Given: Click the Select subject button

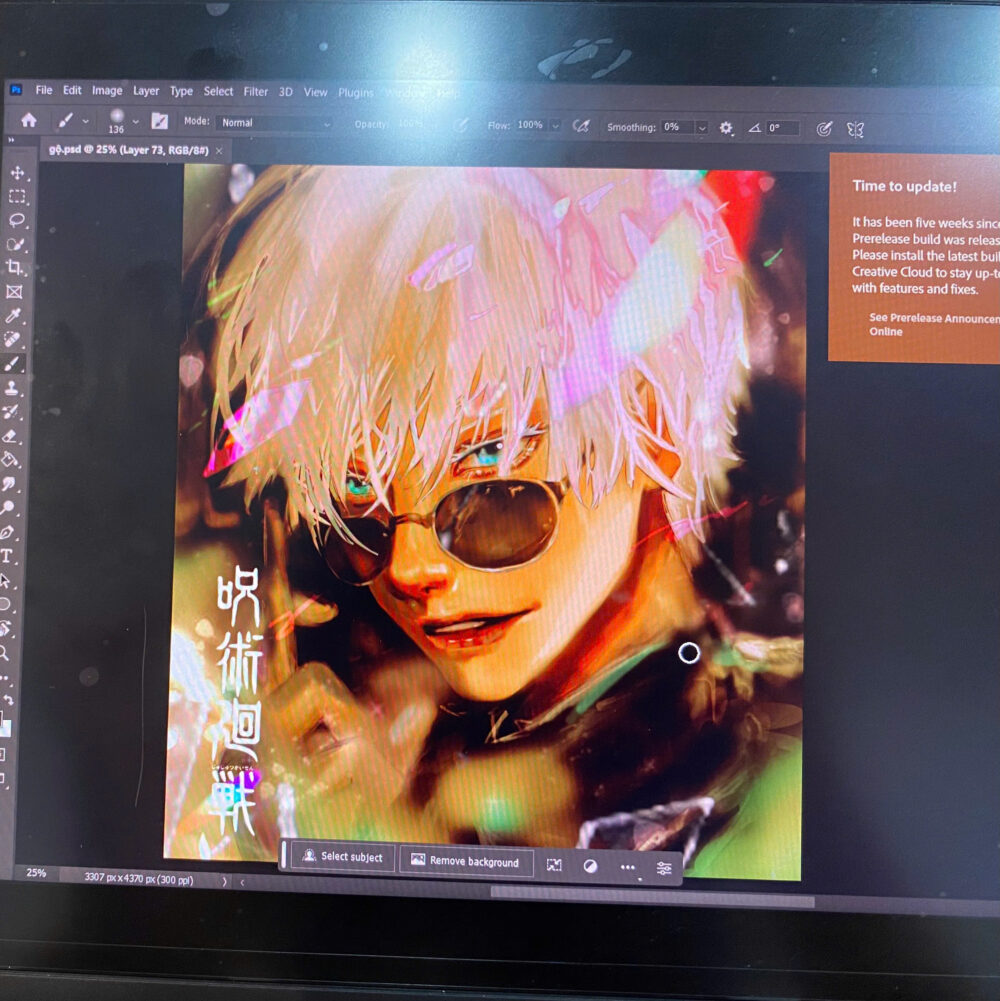Looking at the screenshot, I should pyautogui.click(x=342, y=857).
